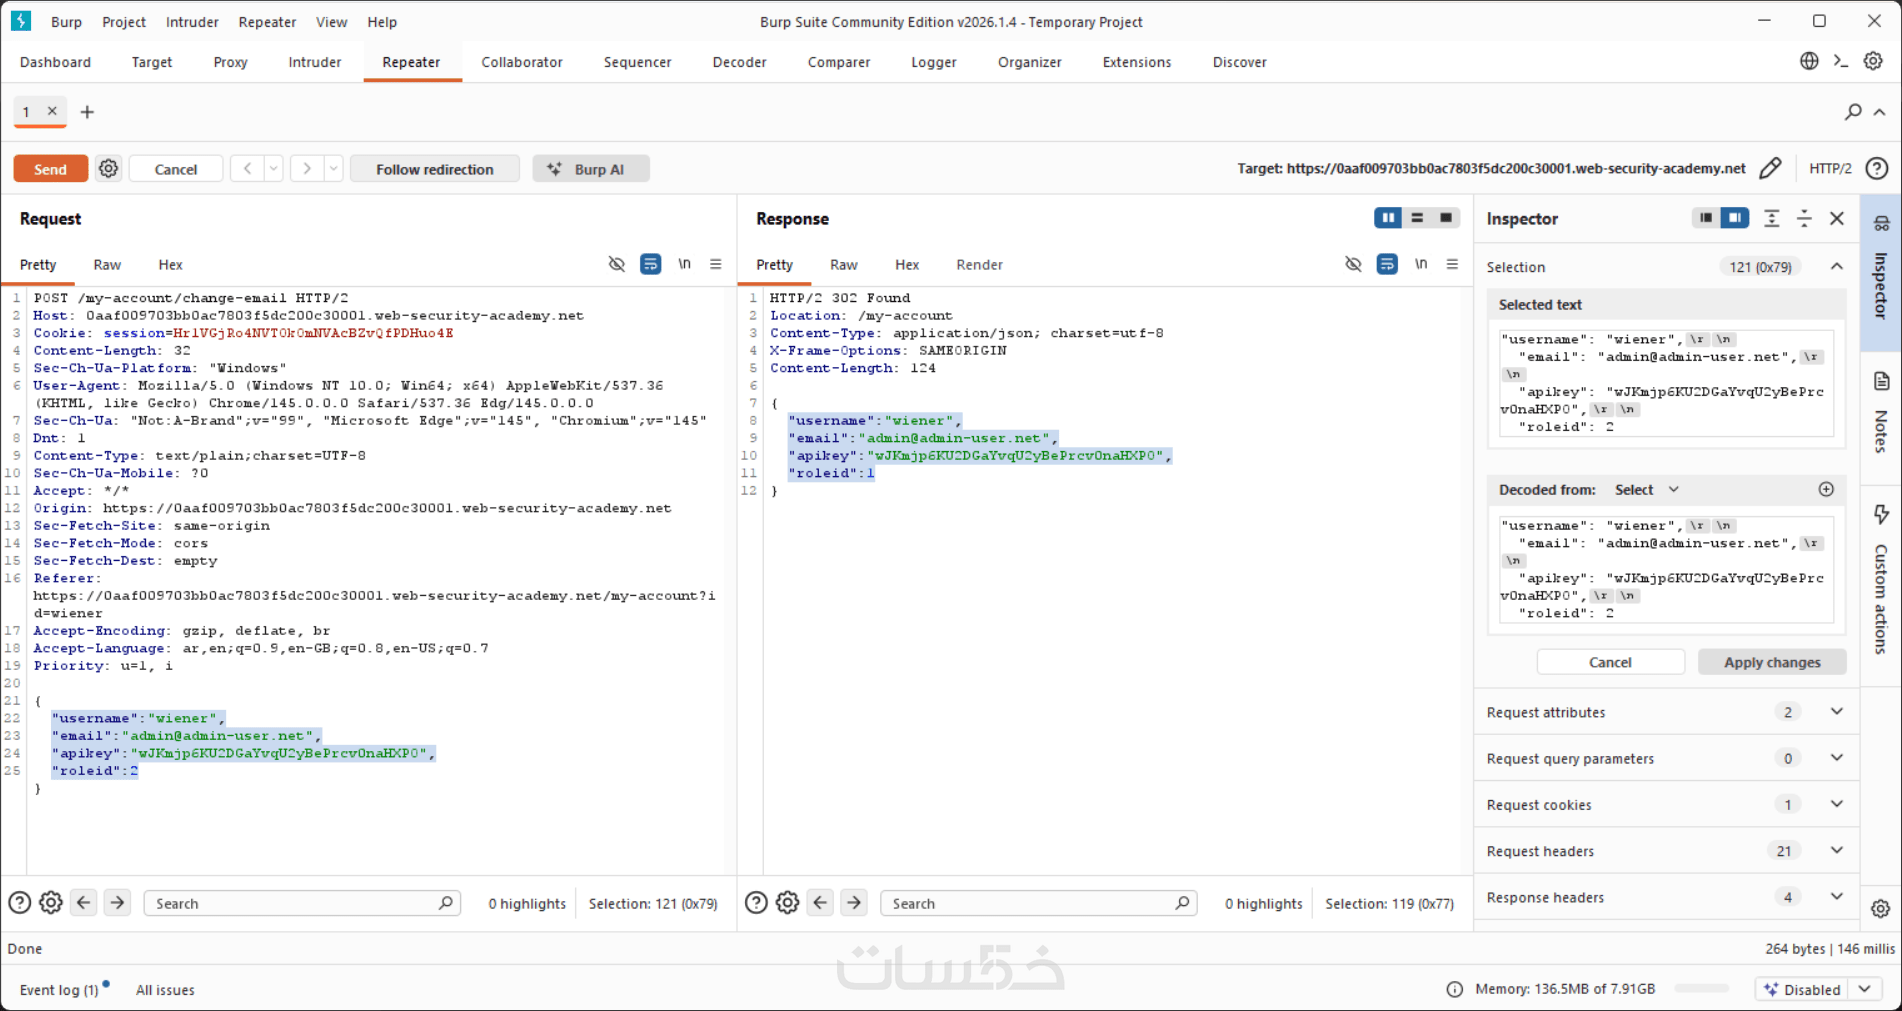Send the request
This screenshot has width=1902, height=1011.
click(x=50, y=169)
